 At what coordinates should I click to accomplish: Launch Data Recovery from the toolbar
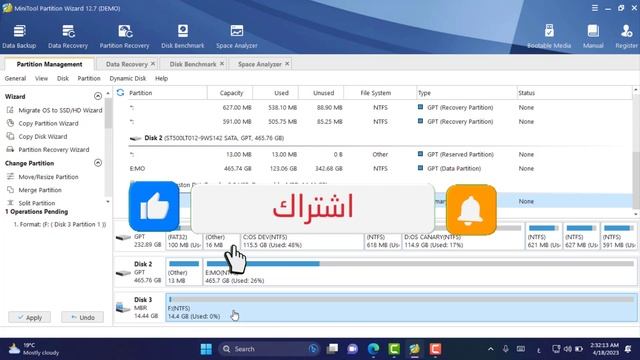tap(68, 36)
